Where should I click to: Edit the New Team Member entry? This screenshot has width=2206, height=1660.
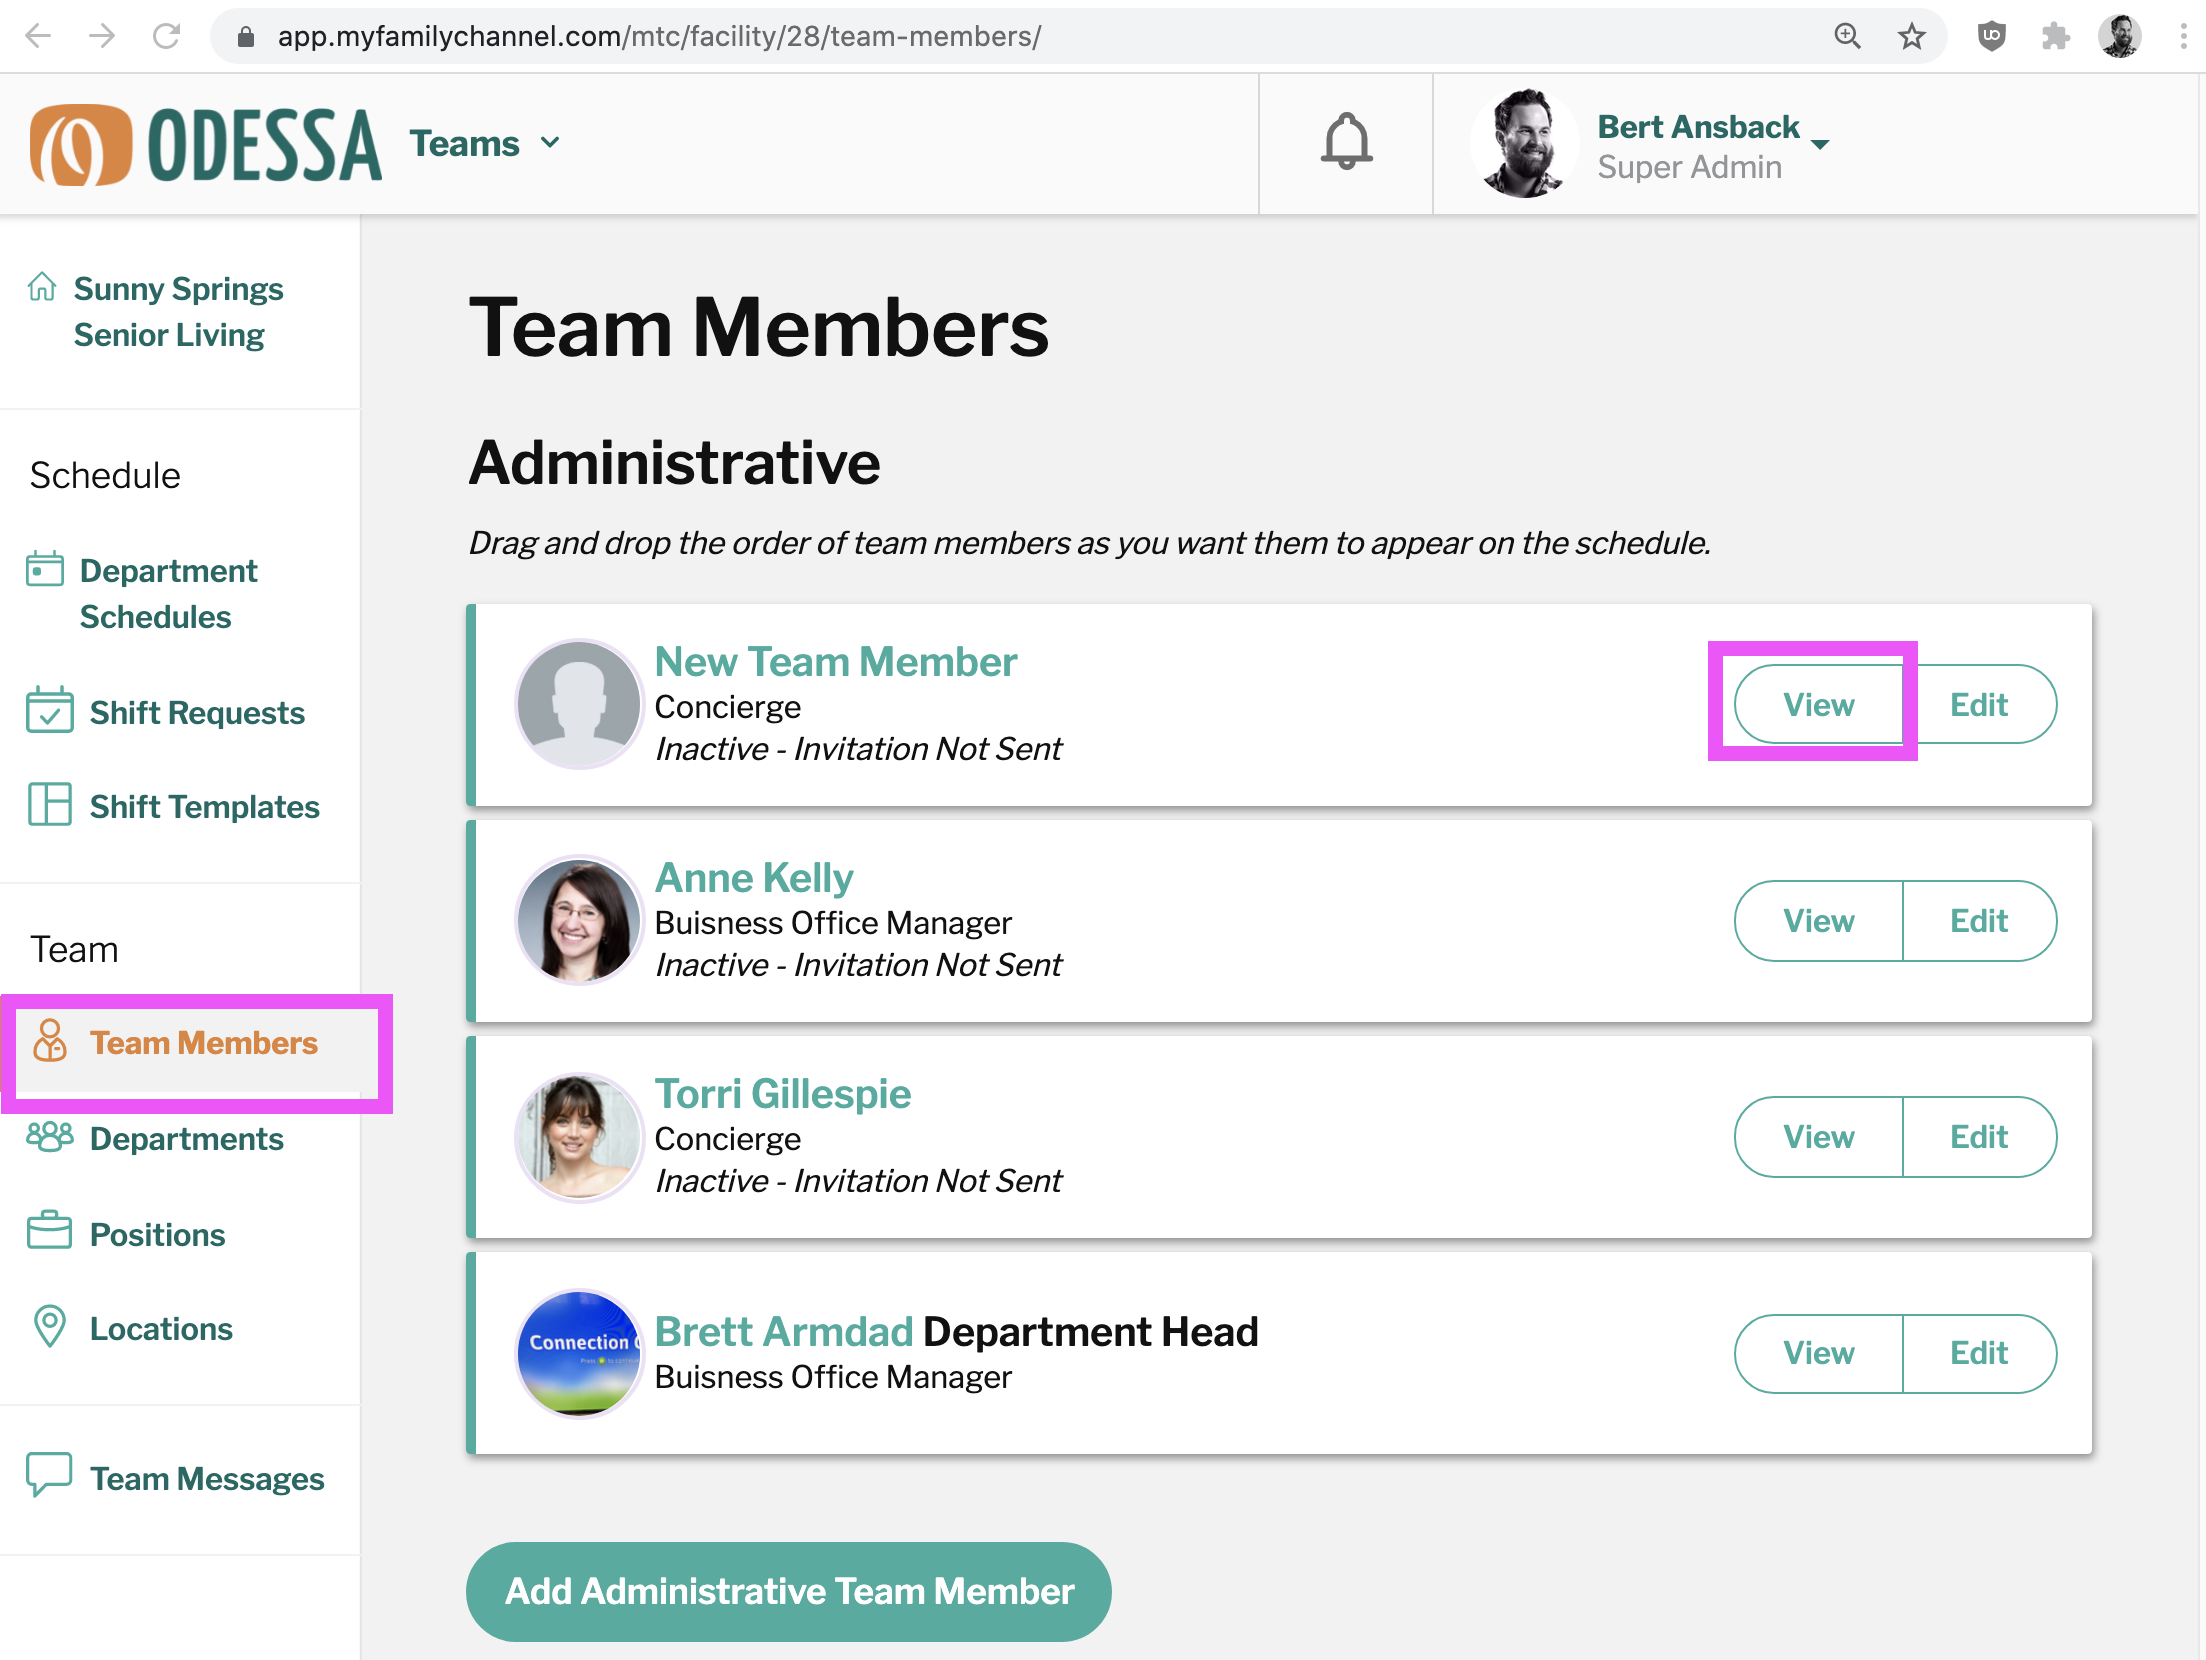pos(1979,704)
